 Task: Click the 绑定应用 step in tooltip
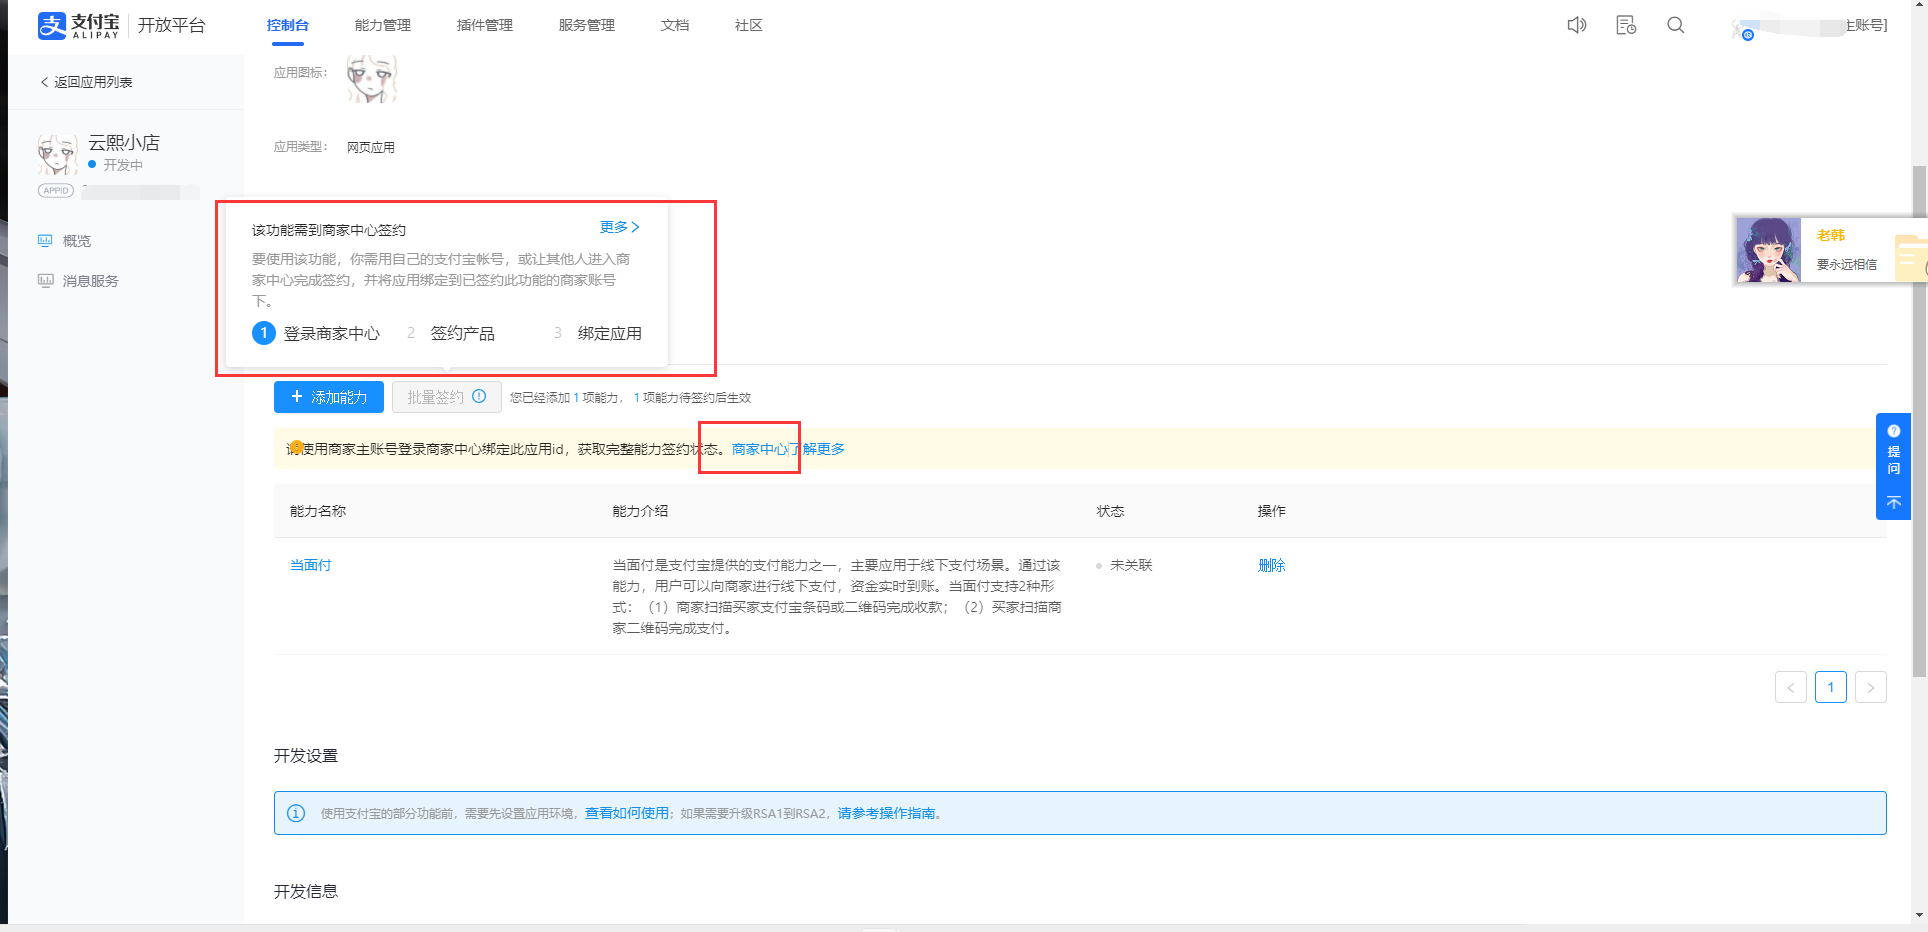610,333
